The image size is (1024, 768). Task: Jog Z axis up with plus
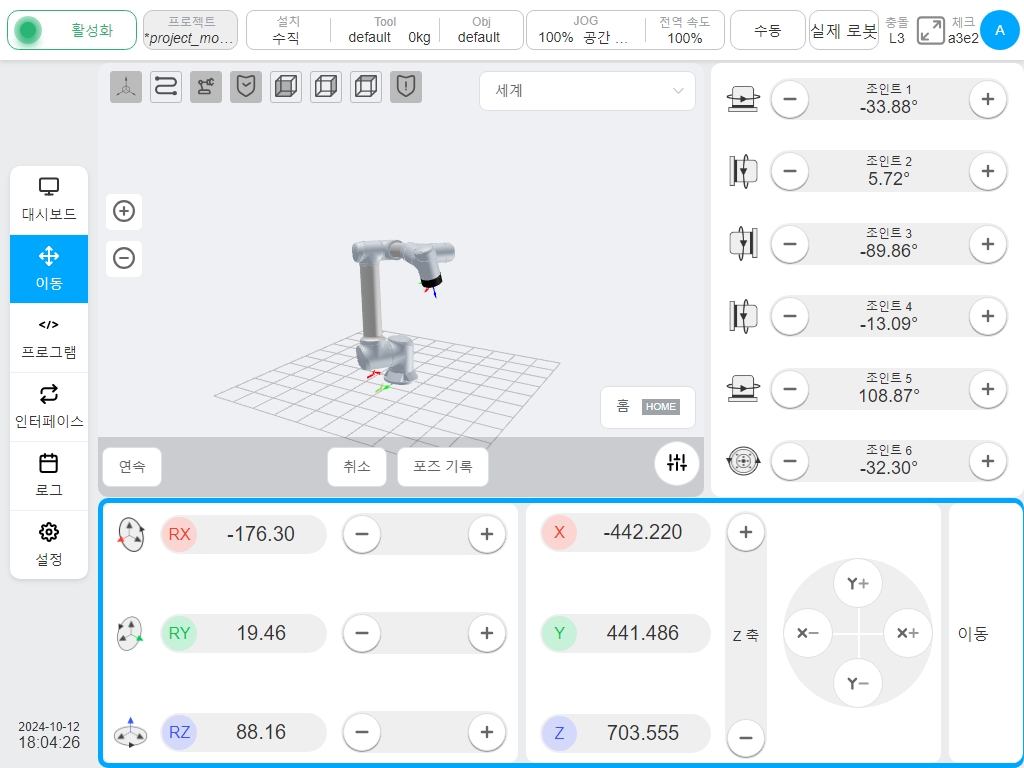tap(746, 532)
